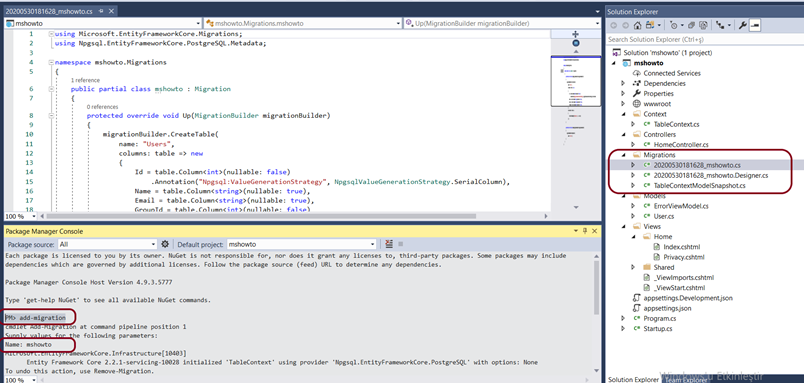Click the split editor icon above scrollbar
The image size is (804, 383).
pyautogui.click(x=575, y=33)
